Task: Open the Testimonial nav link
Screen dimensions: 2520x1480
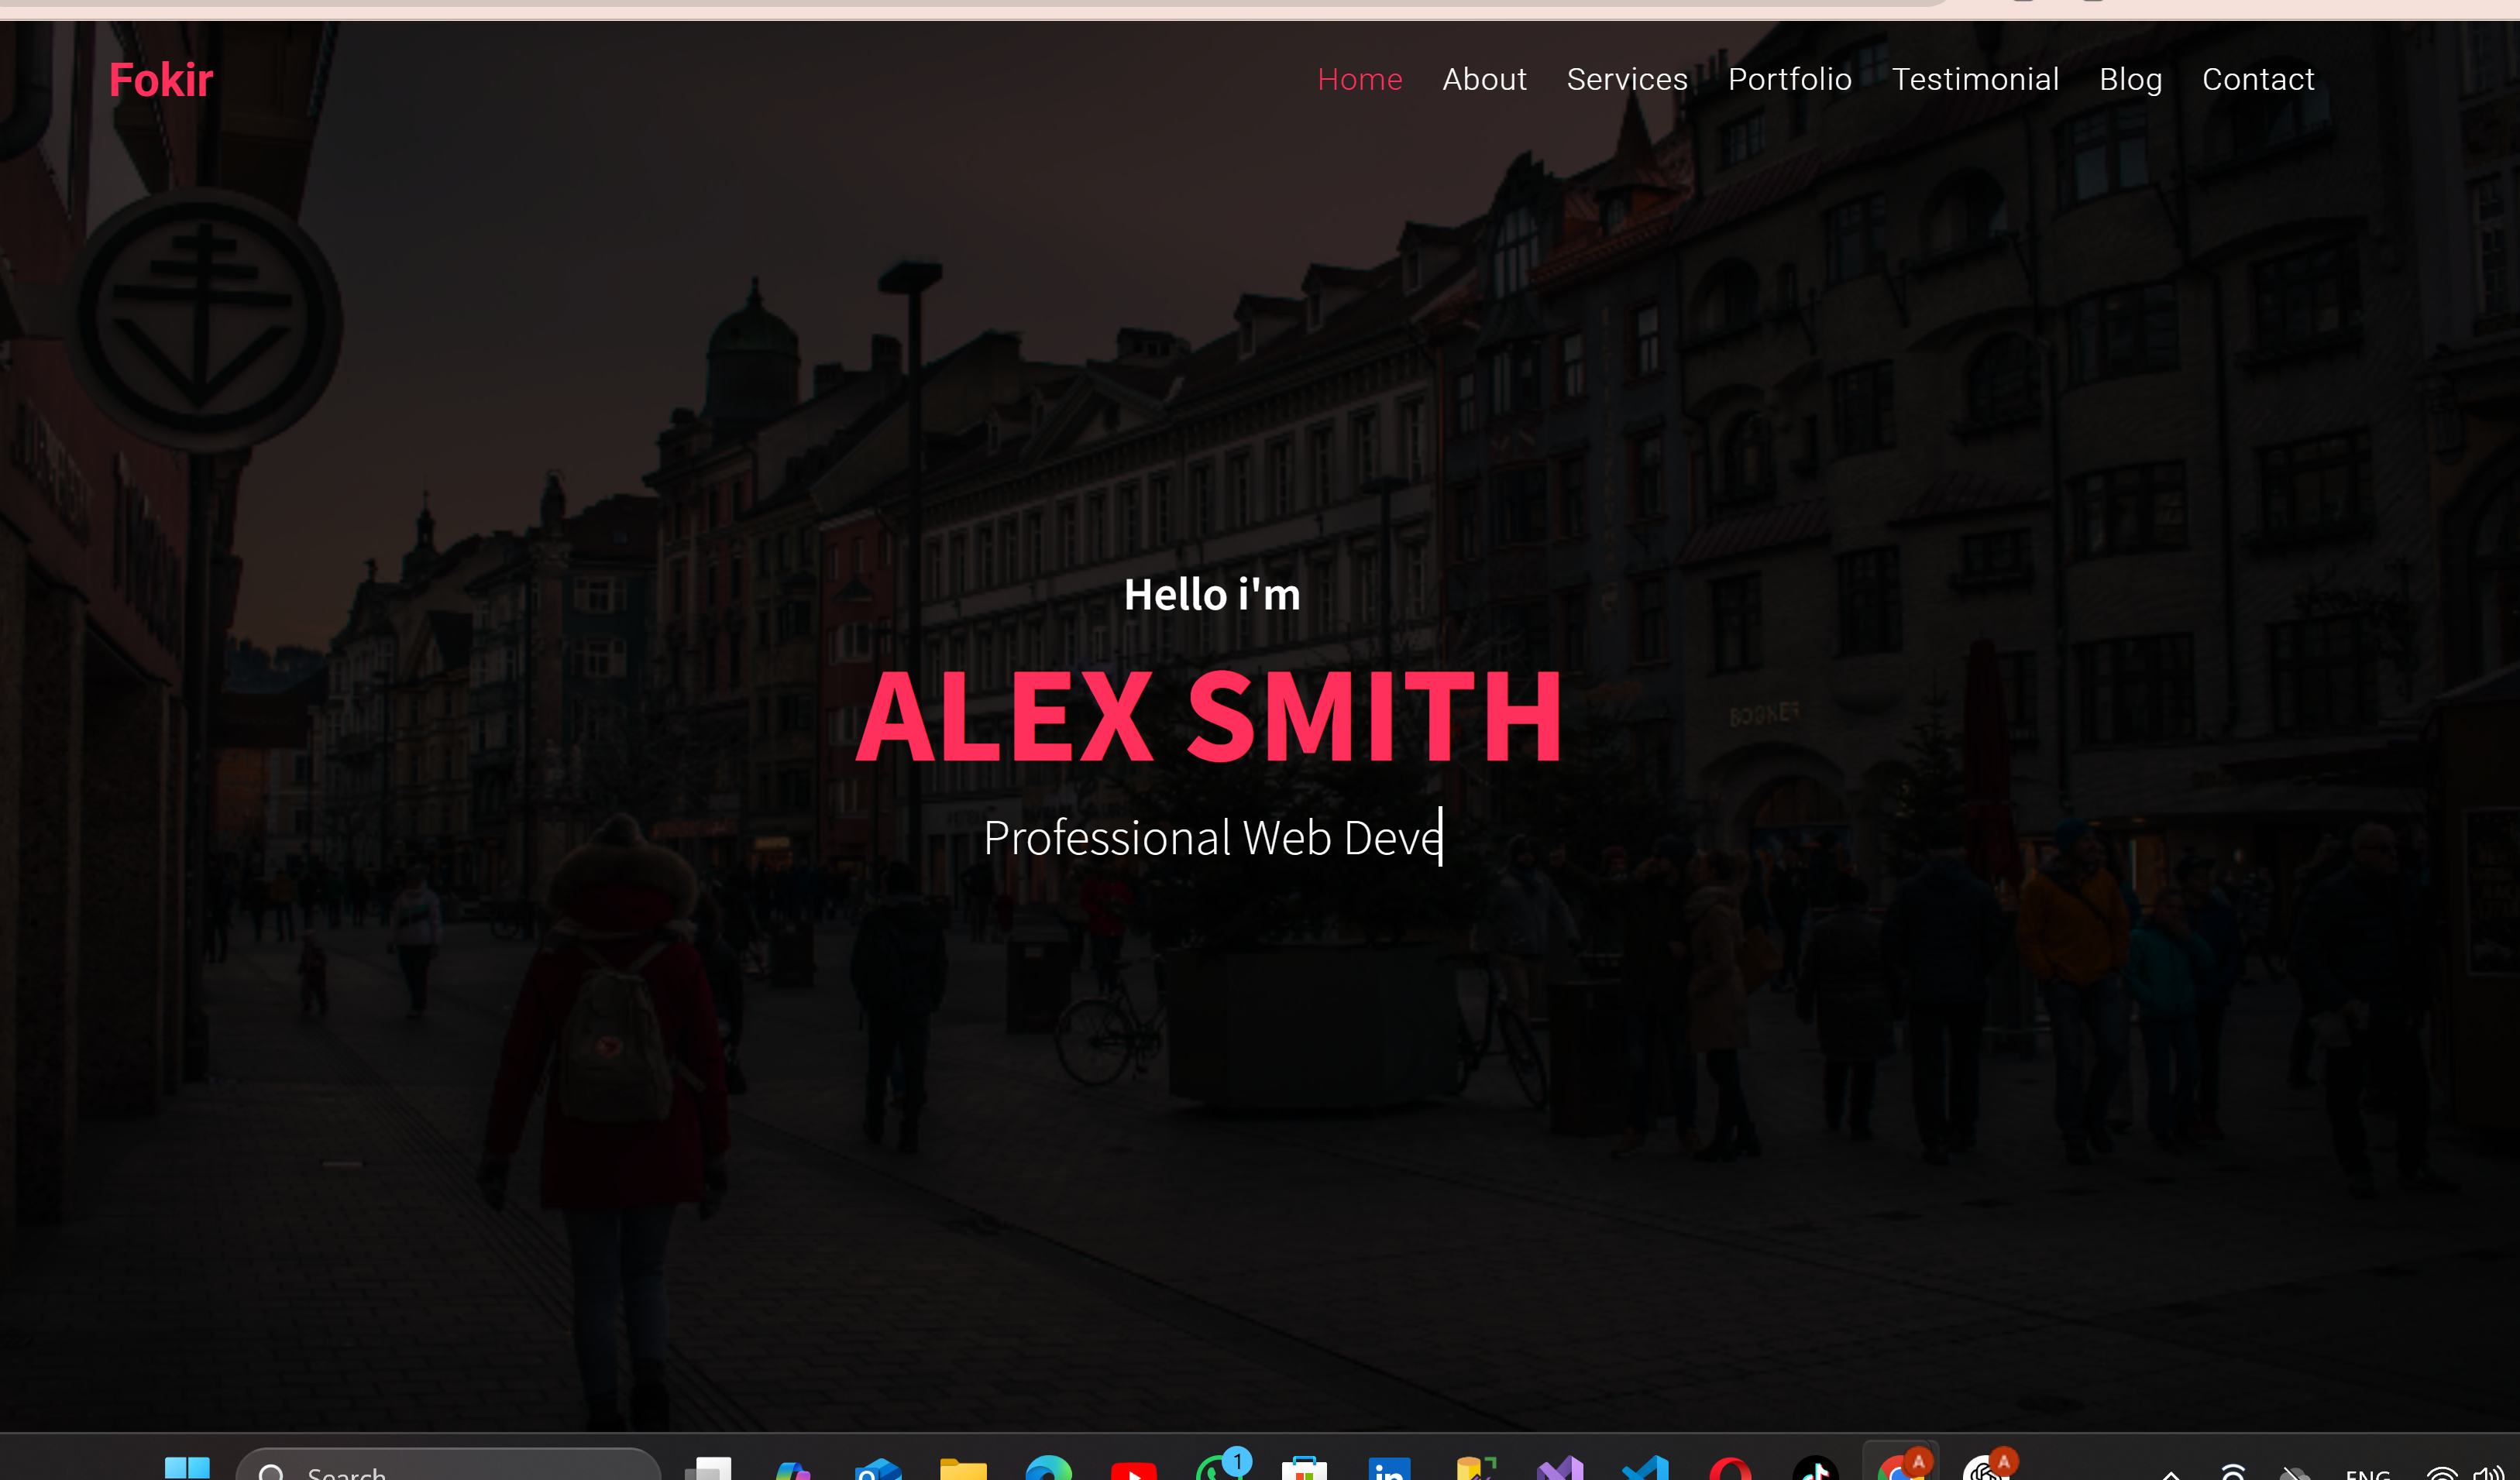Action: (1975, 79)
